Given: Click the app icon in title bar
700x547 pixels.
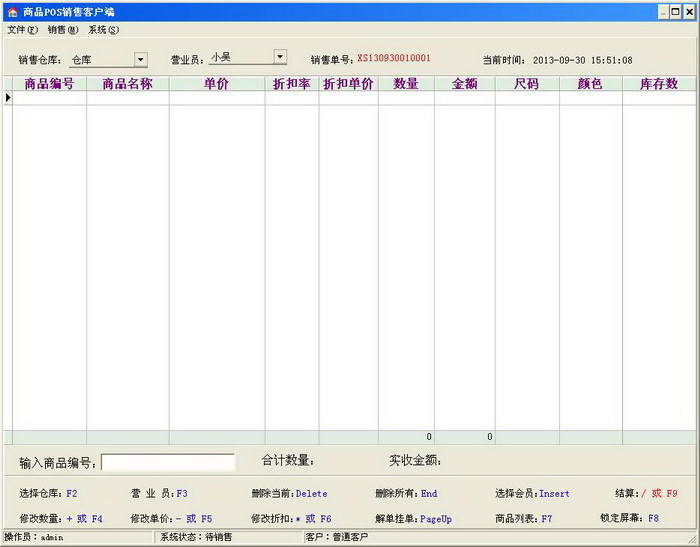Looking at the screenshot, I should 12,12.
